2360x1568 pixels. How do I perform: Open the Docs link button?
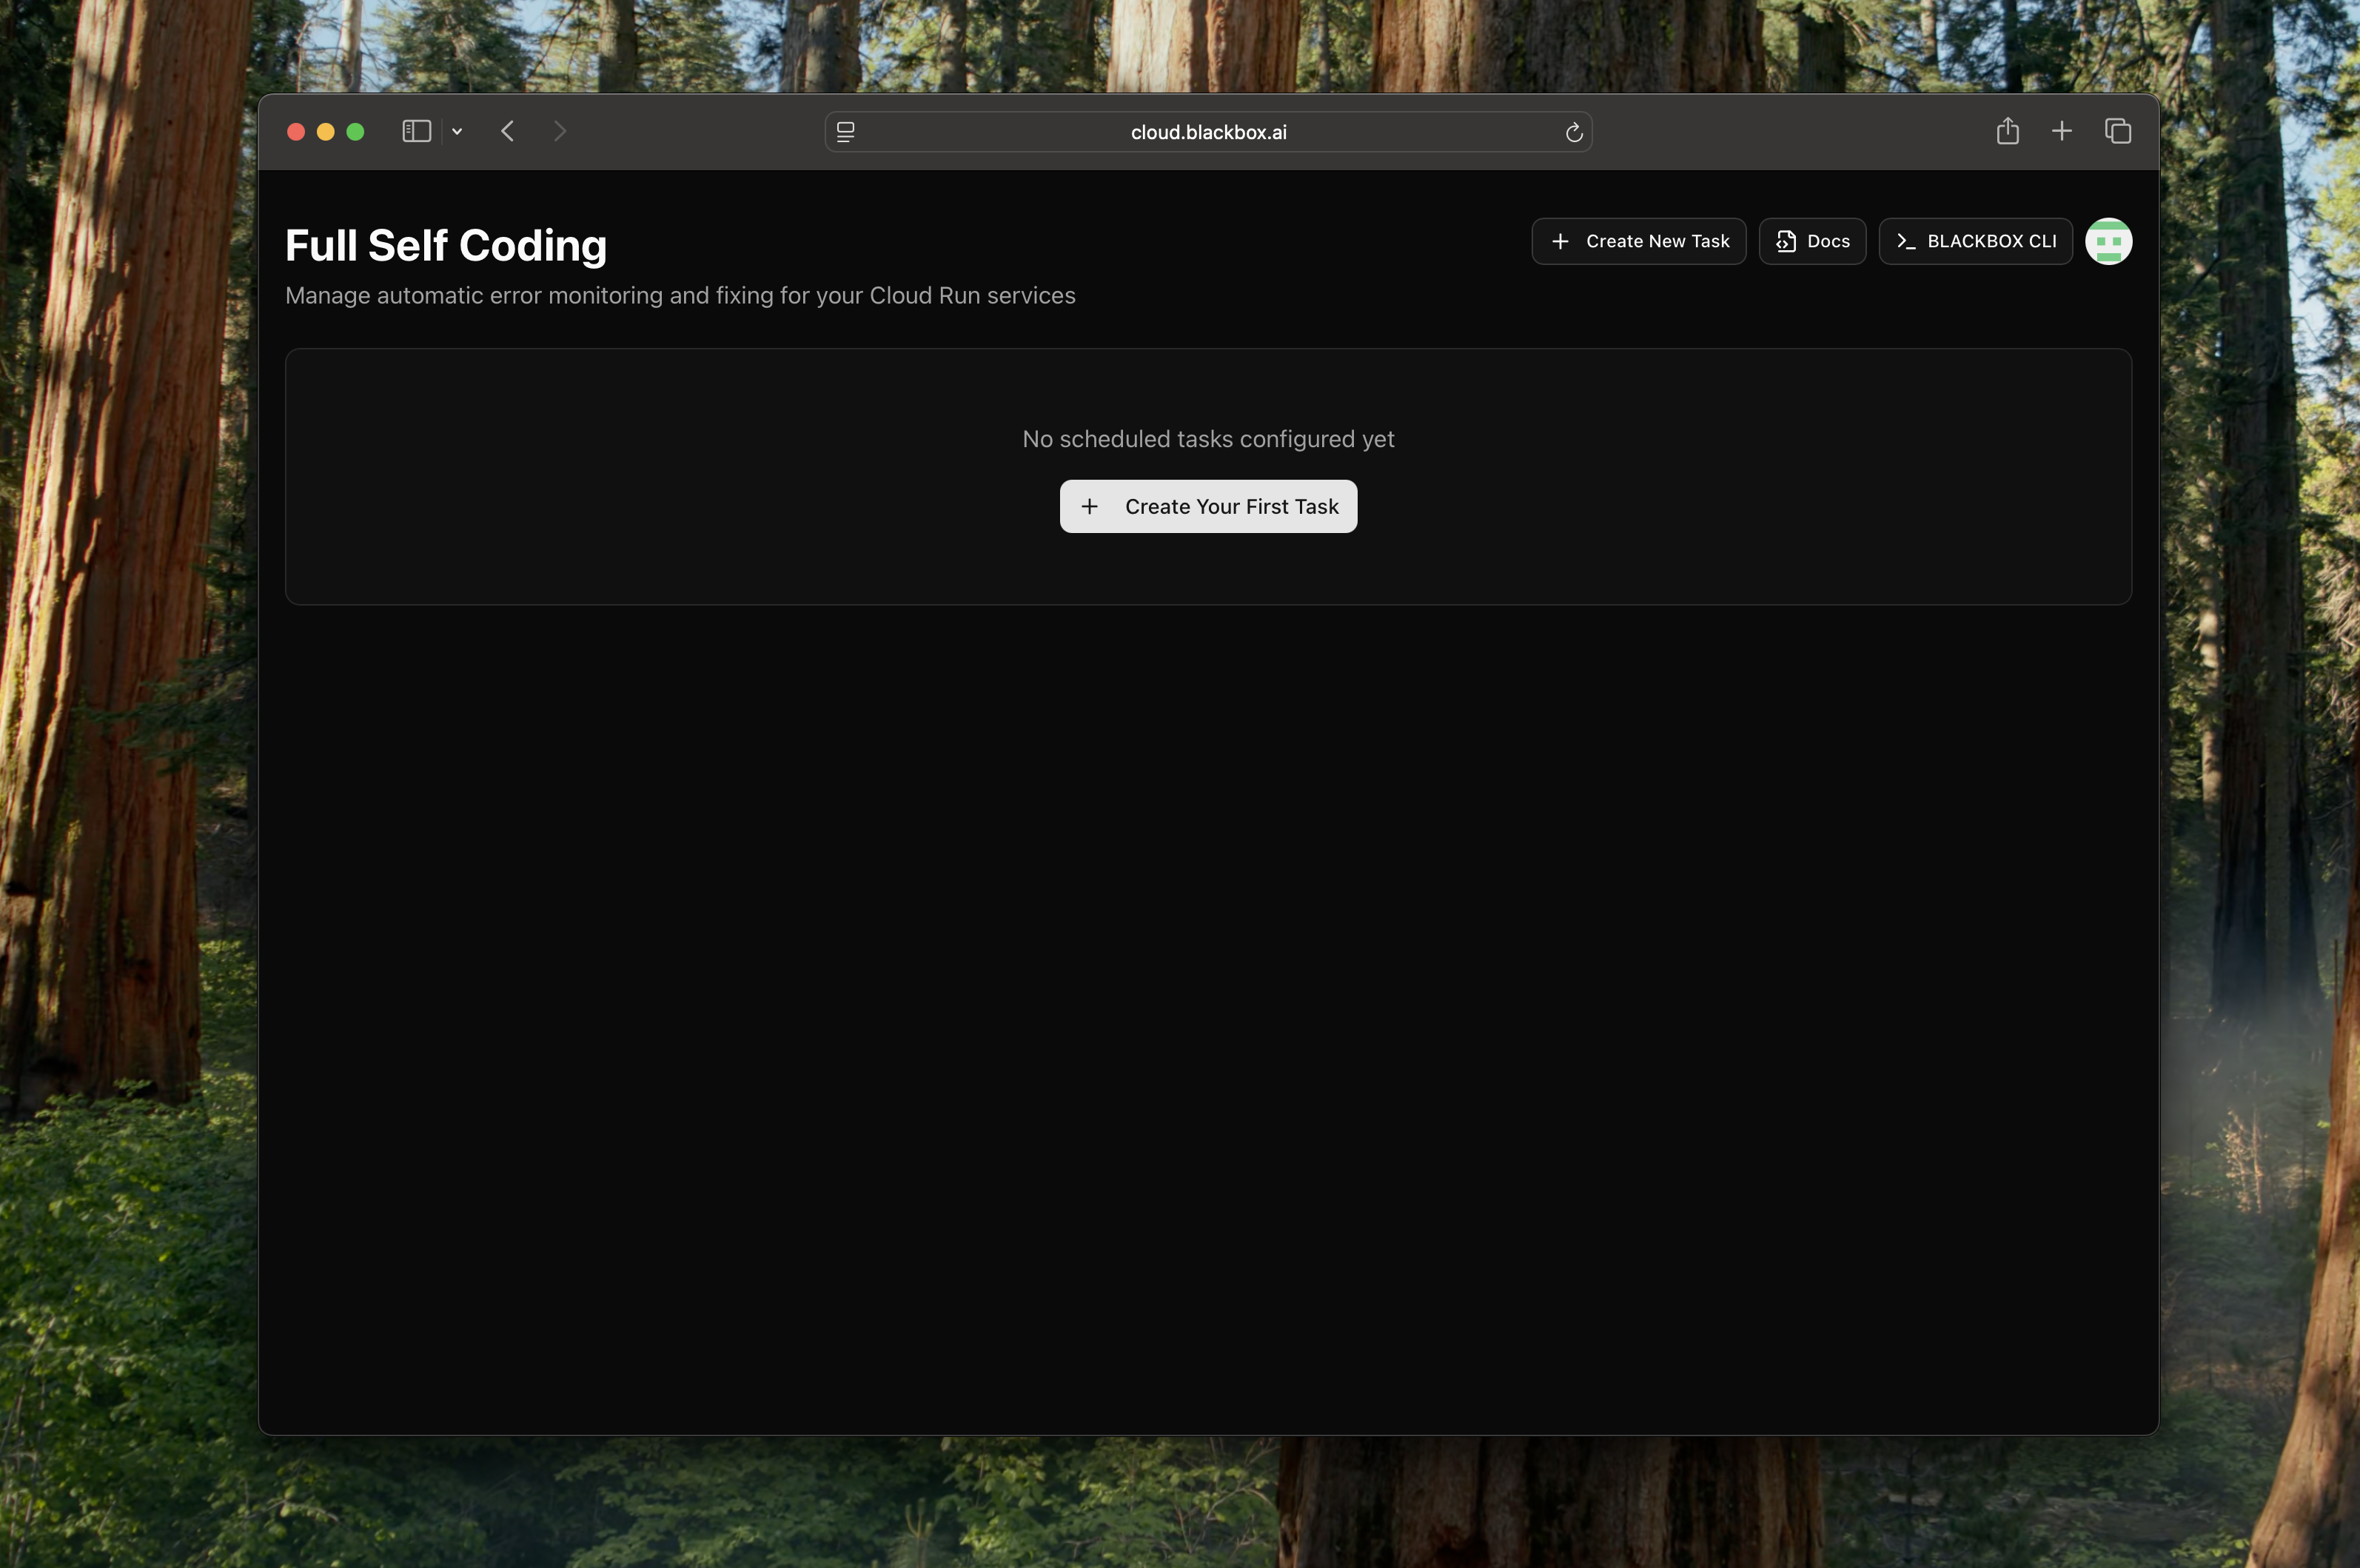pos(1812,241)
